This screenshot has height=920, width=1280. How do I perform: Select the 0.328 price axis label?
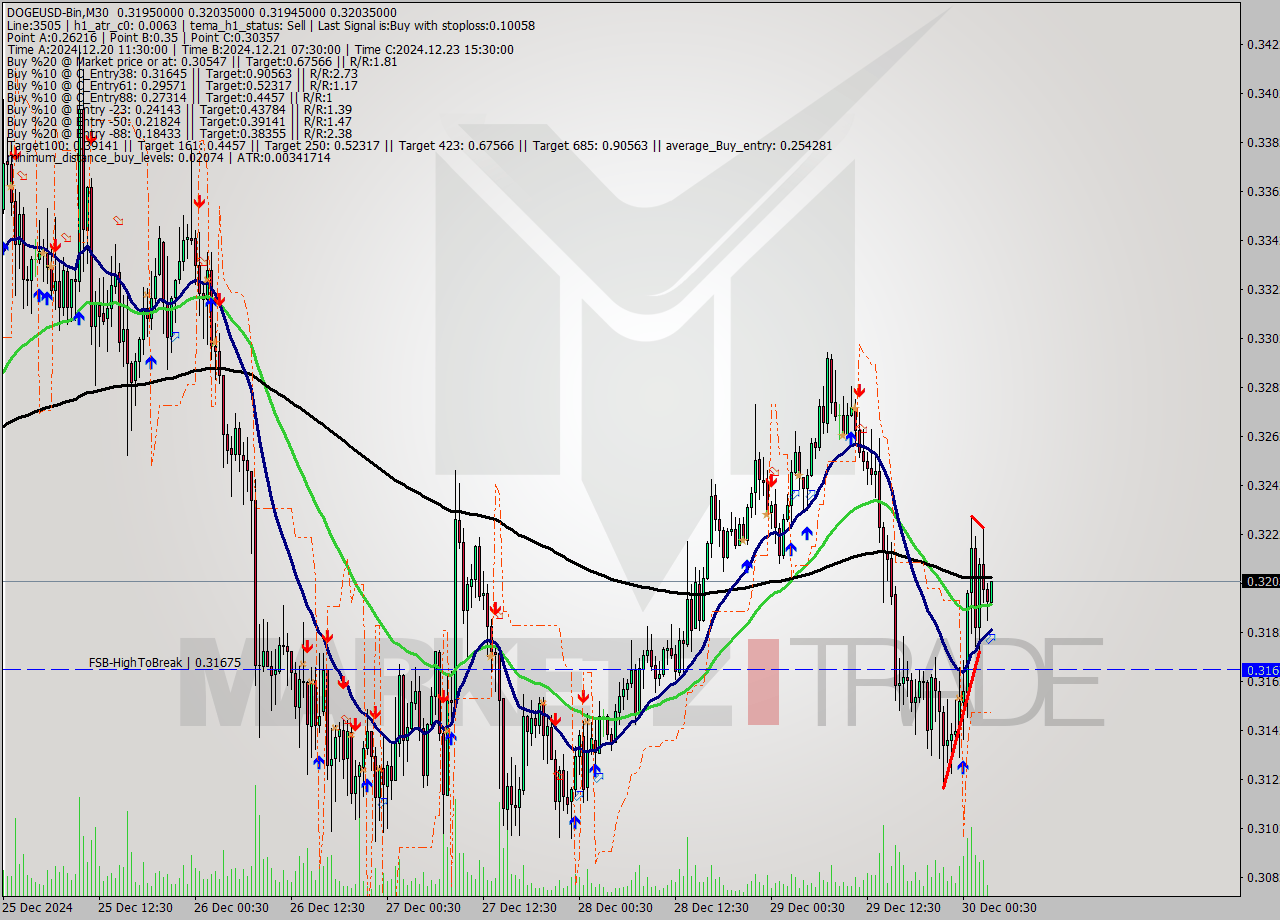(1262, 387)
